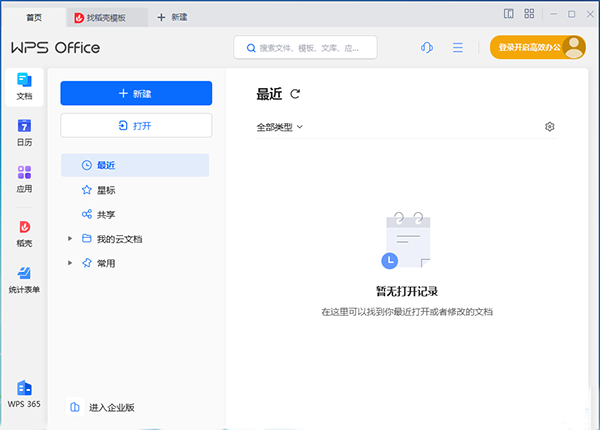Open the hamburger menu icon in header
The width and height of the screenshot is (600, 430).
pos(458,48)
